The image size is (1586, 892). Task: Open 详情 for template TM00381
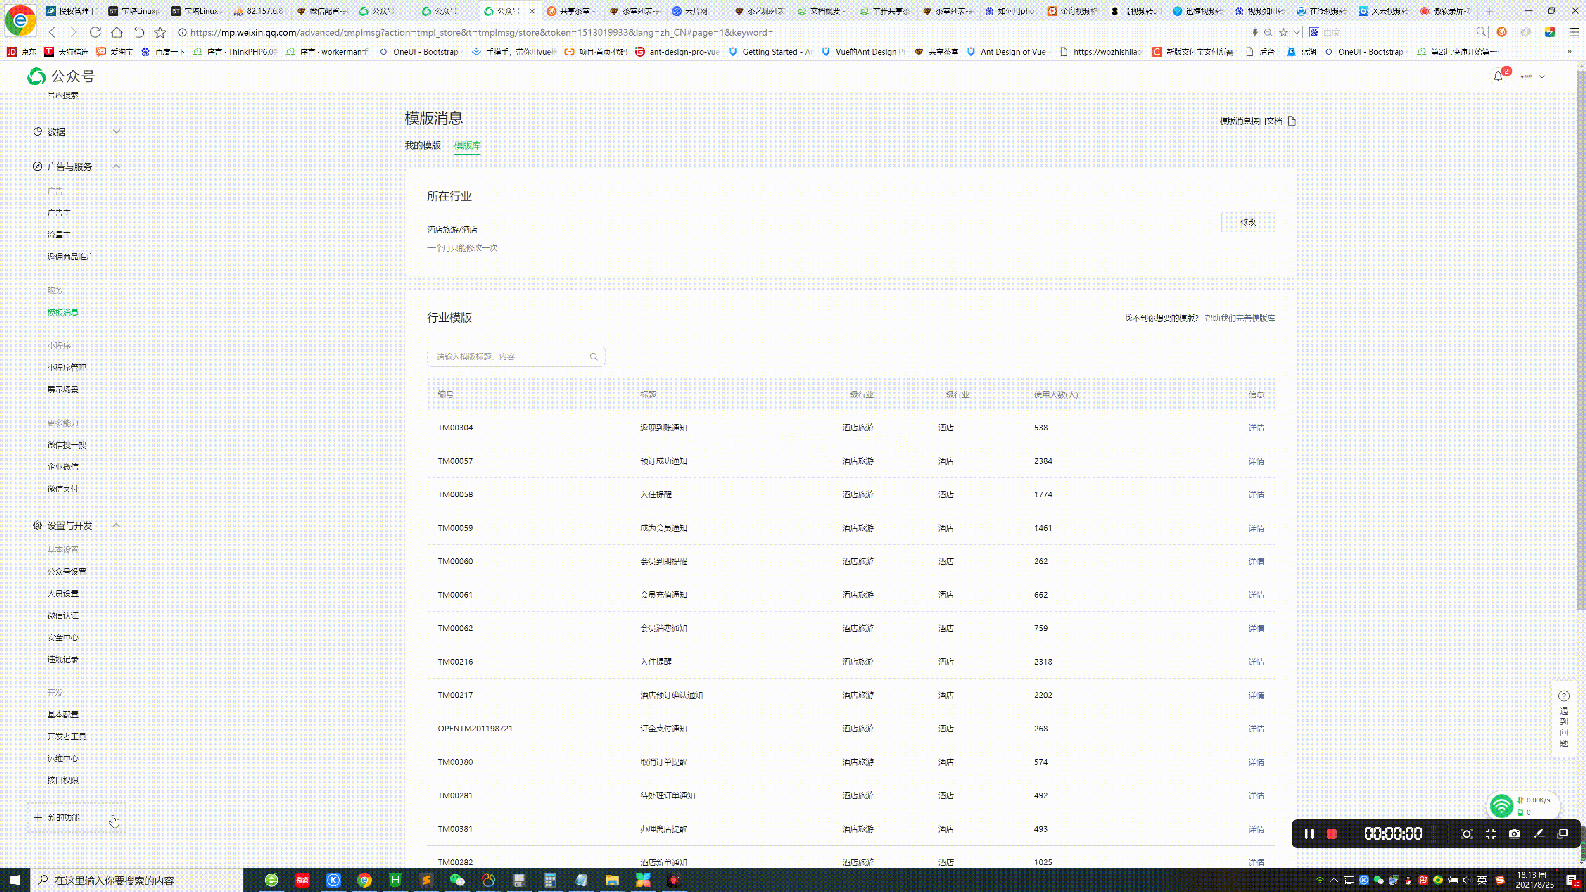1256,829
